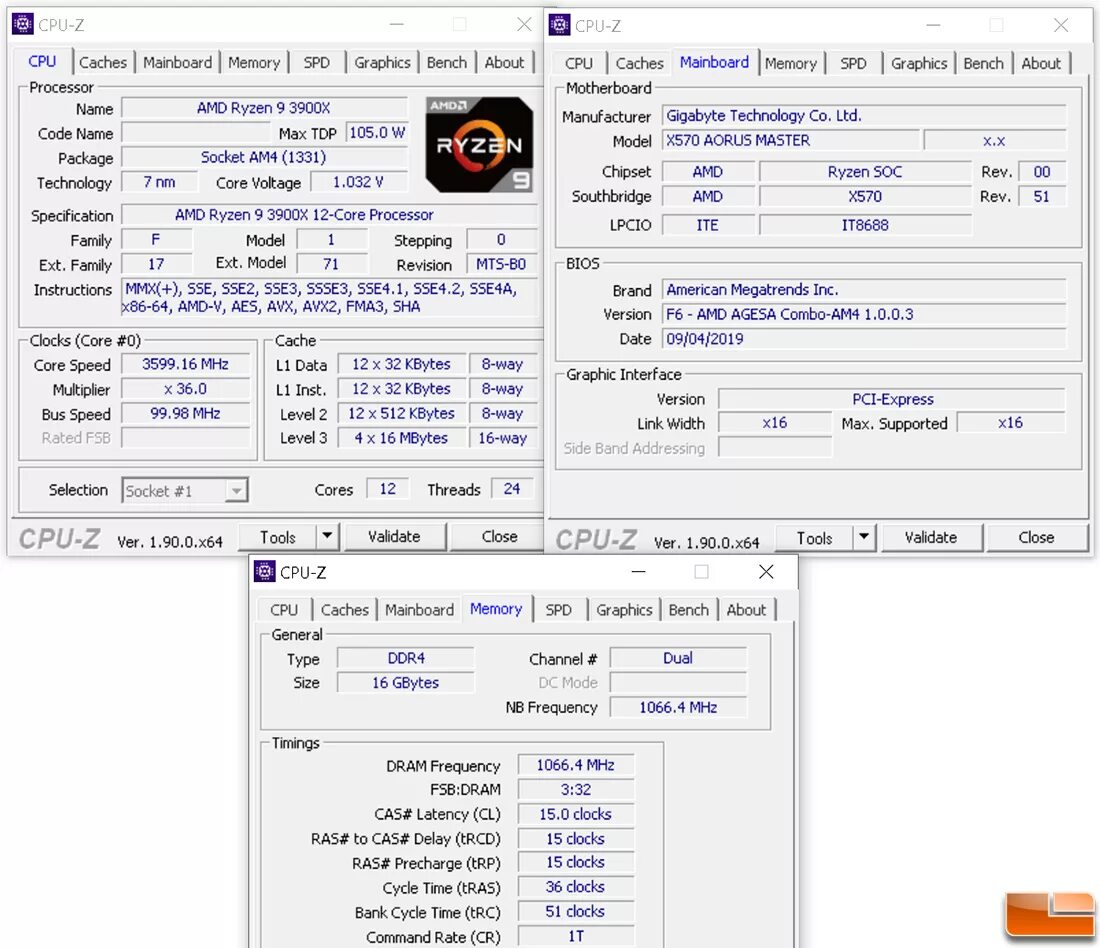Click CPU-Z app icon in Mainboard window title bar

point(559,25)
